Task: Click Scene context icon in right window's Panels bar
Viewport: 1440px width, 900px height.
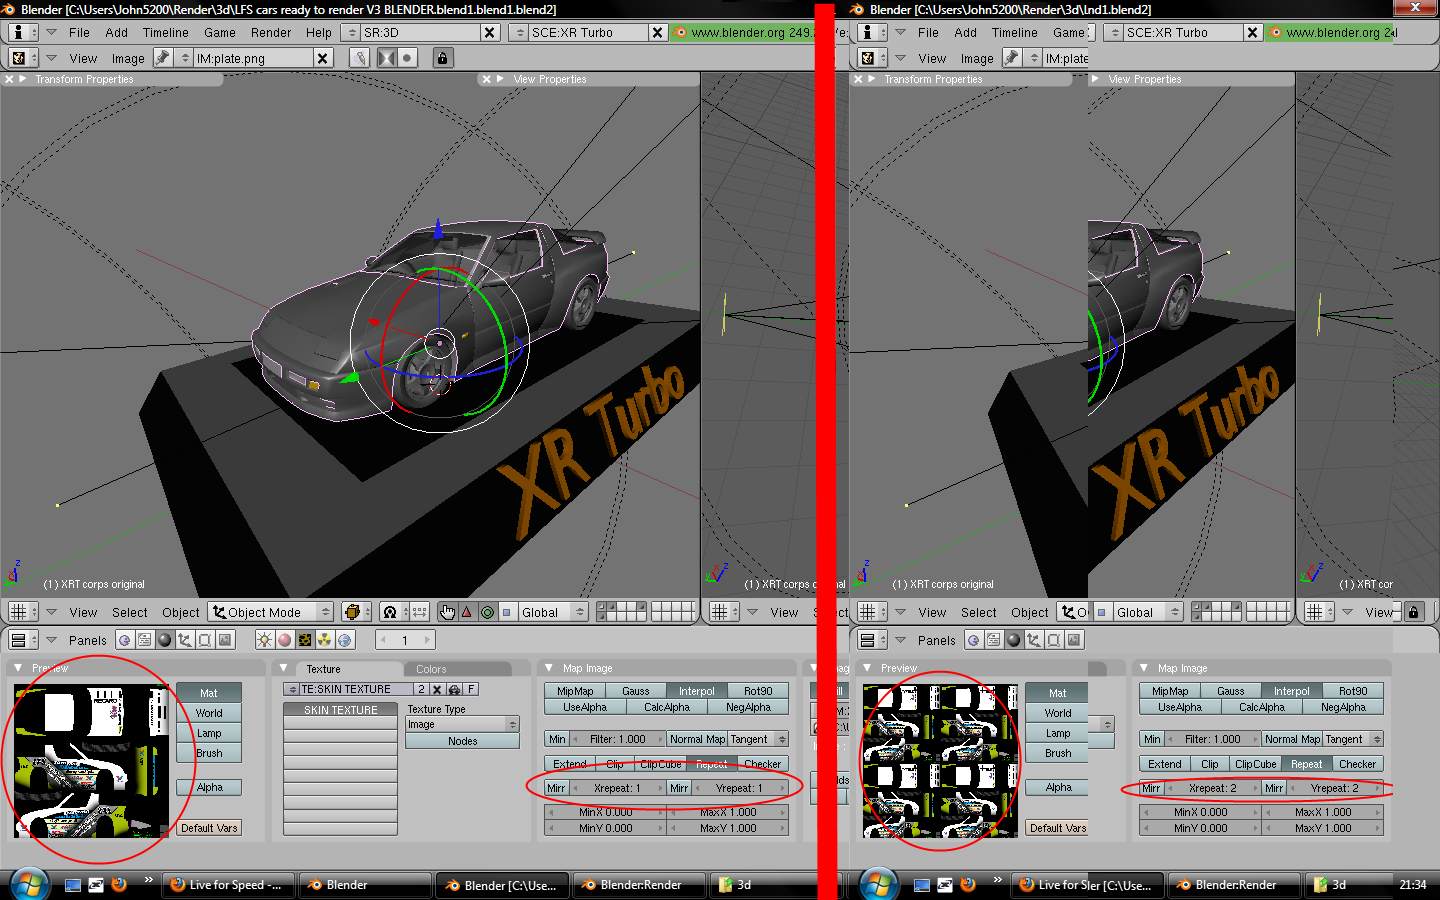Action: coord(1074,640)
